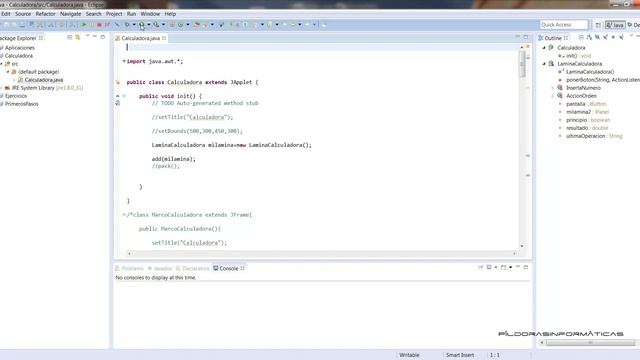Screen dimensions: 640x360
Task: Toggle Hide Static Members in Outline toolbar
Action: (605, 37)
